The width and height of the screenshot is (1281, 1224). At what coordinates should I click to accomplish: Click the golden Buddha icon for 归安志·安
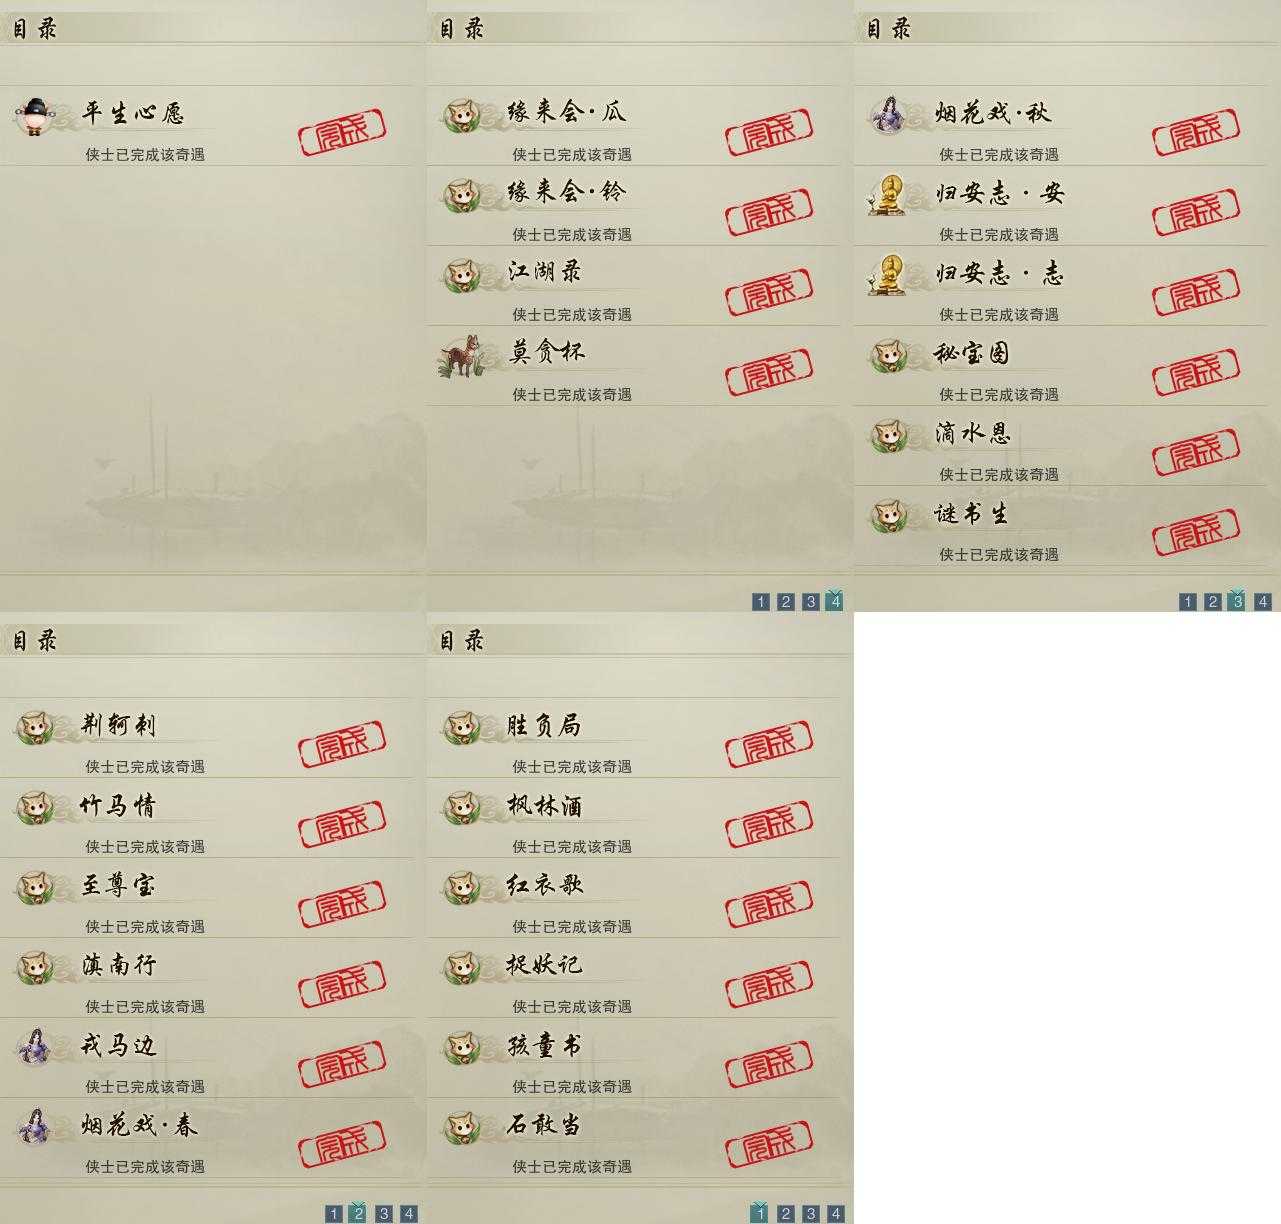tap(886, 195)
